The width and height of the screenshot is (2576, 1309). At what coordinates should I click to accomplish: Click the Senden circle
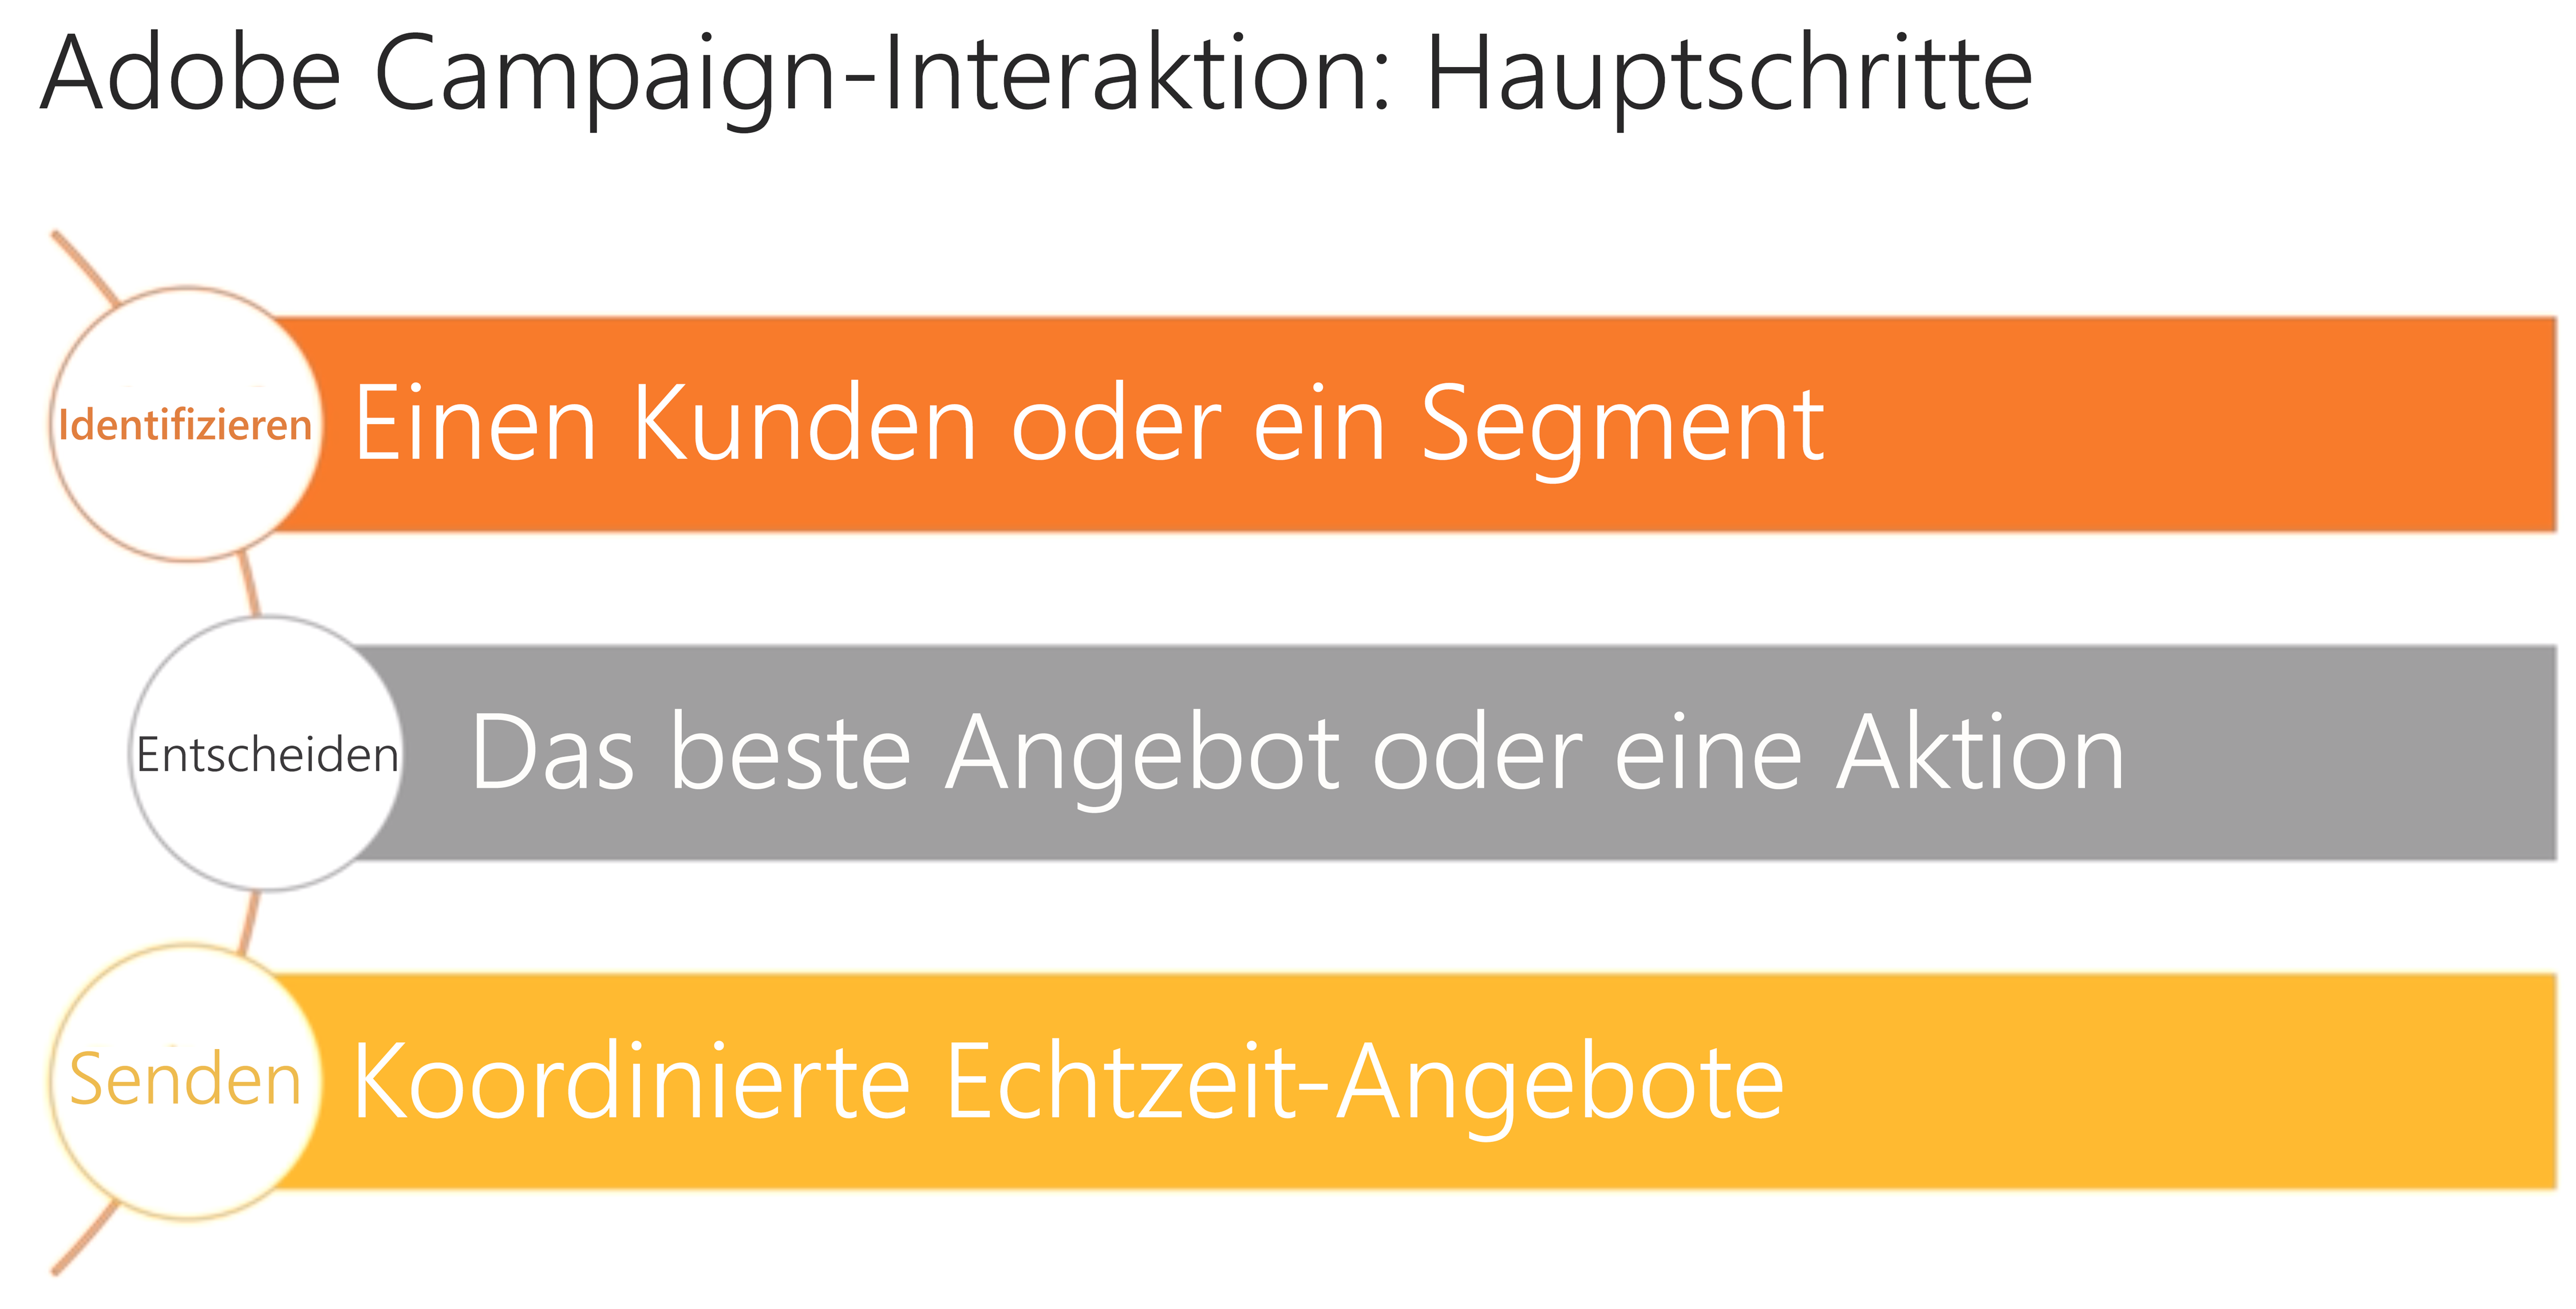click(x=187, y=1081)
